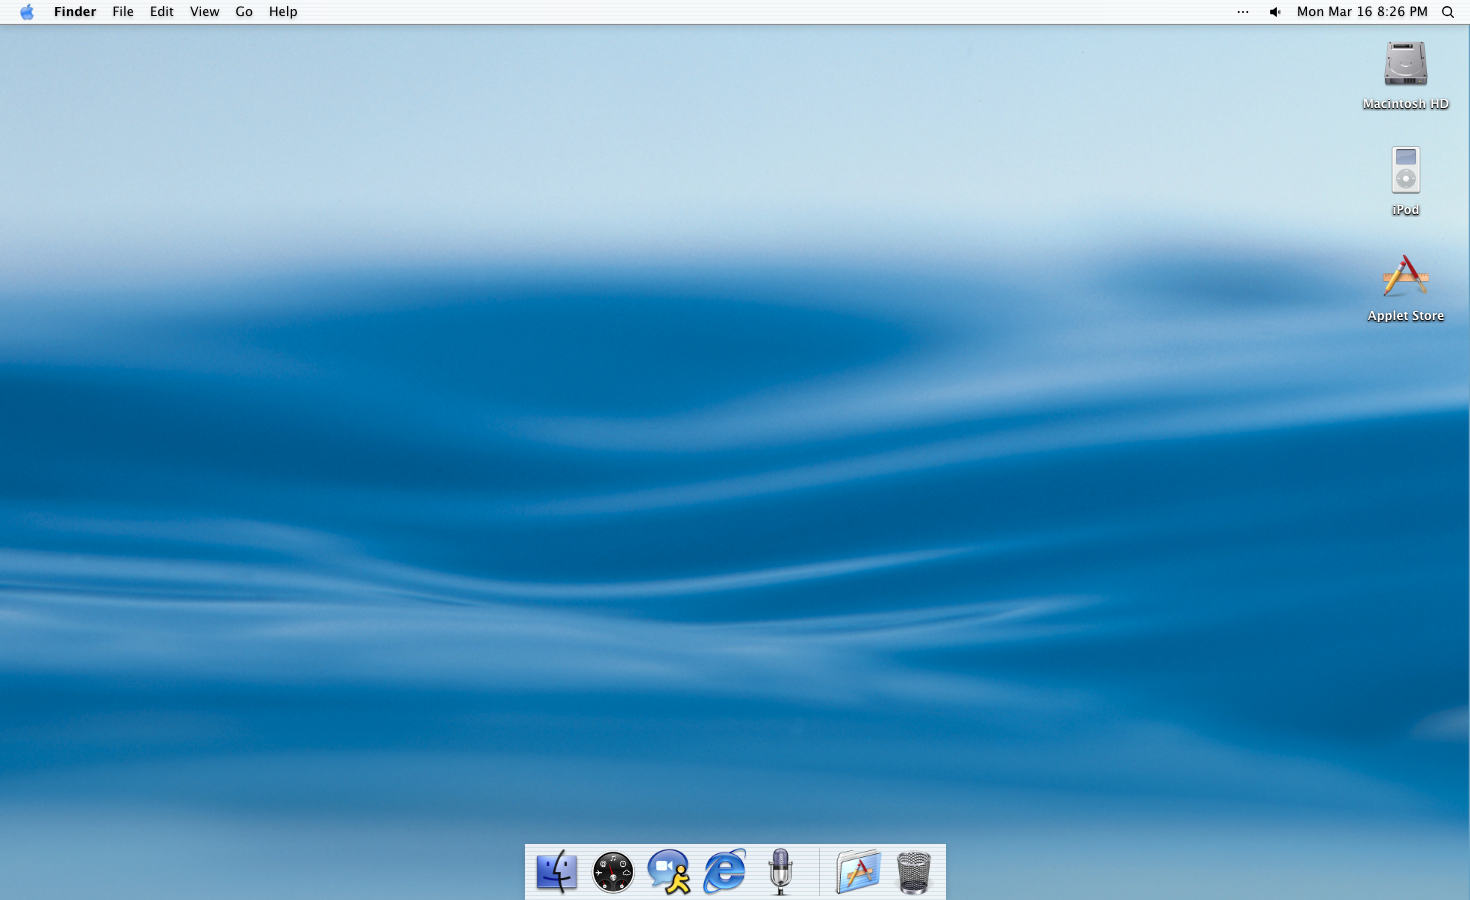The width and height of the screenshot is (1470, 900).
Task: Open the File menu
Action: coord(123,12)
